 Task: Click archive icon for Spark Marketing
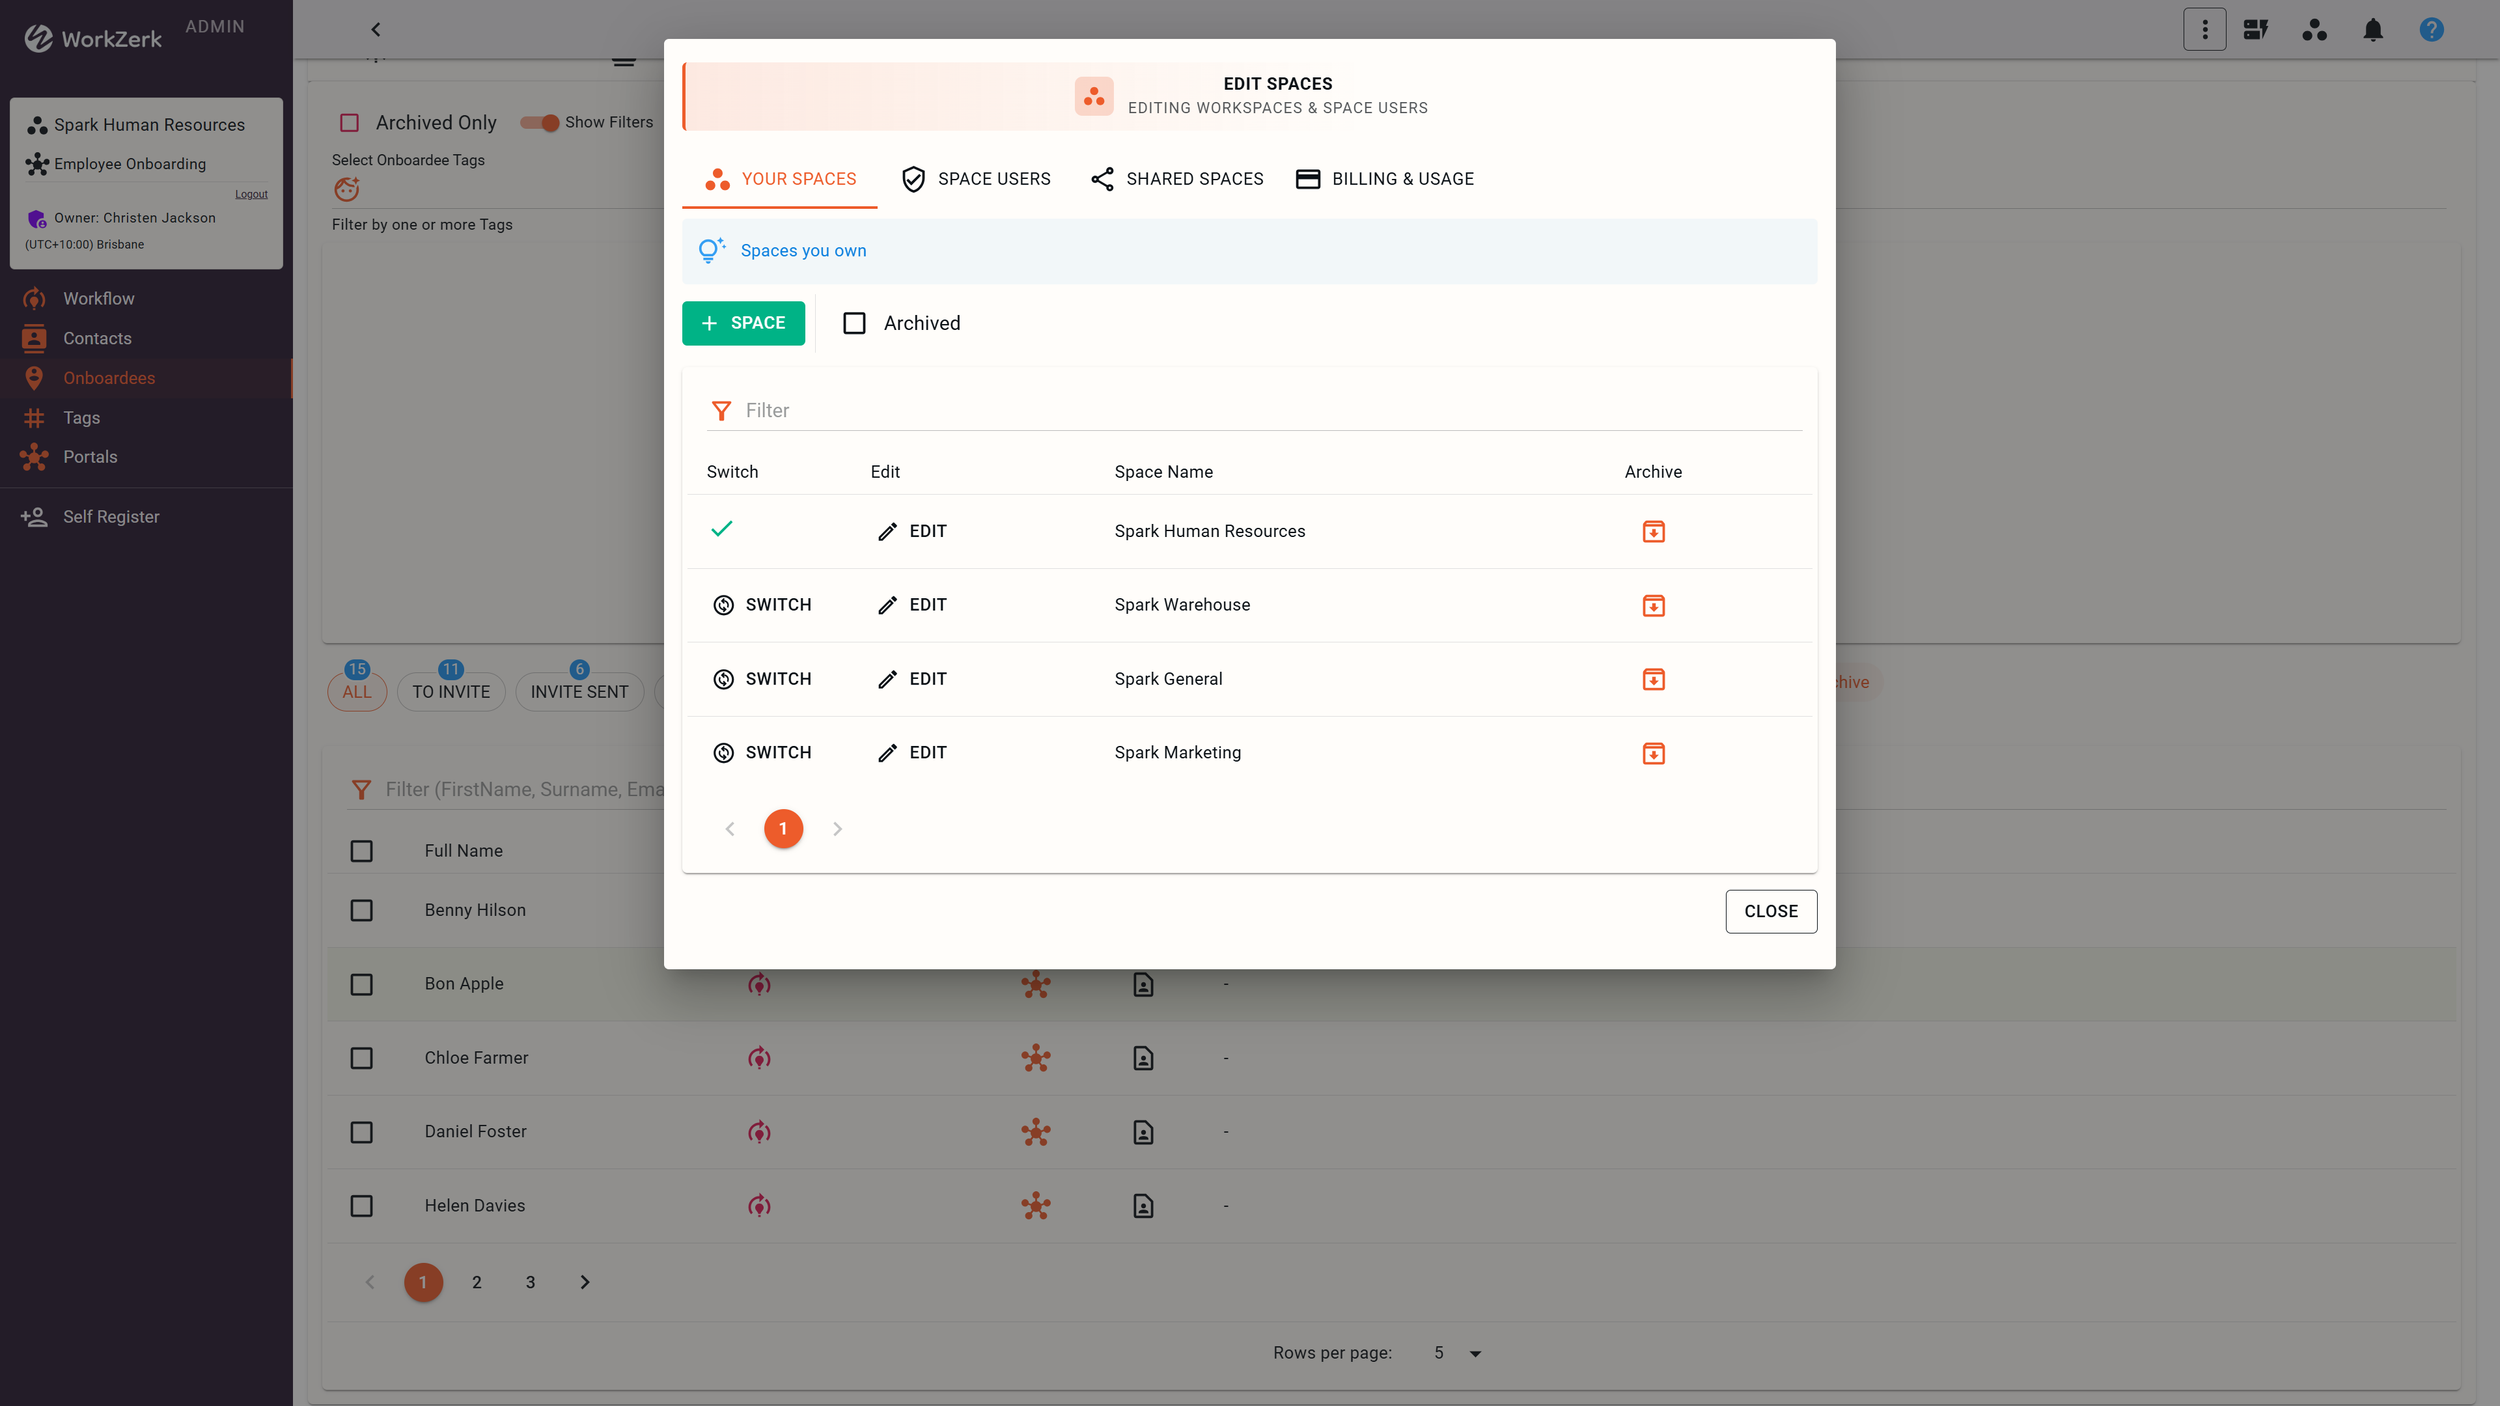(x=1653, y=753)
